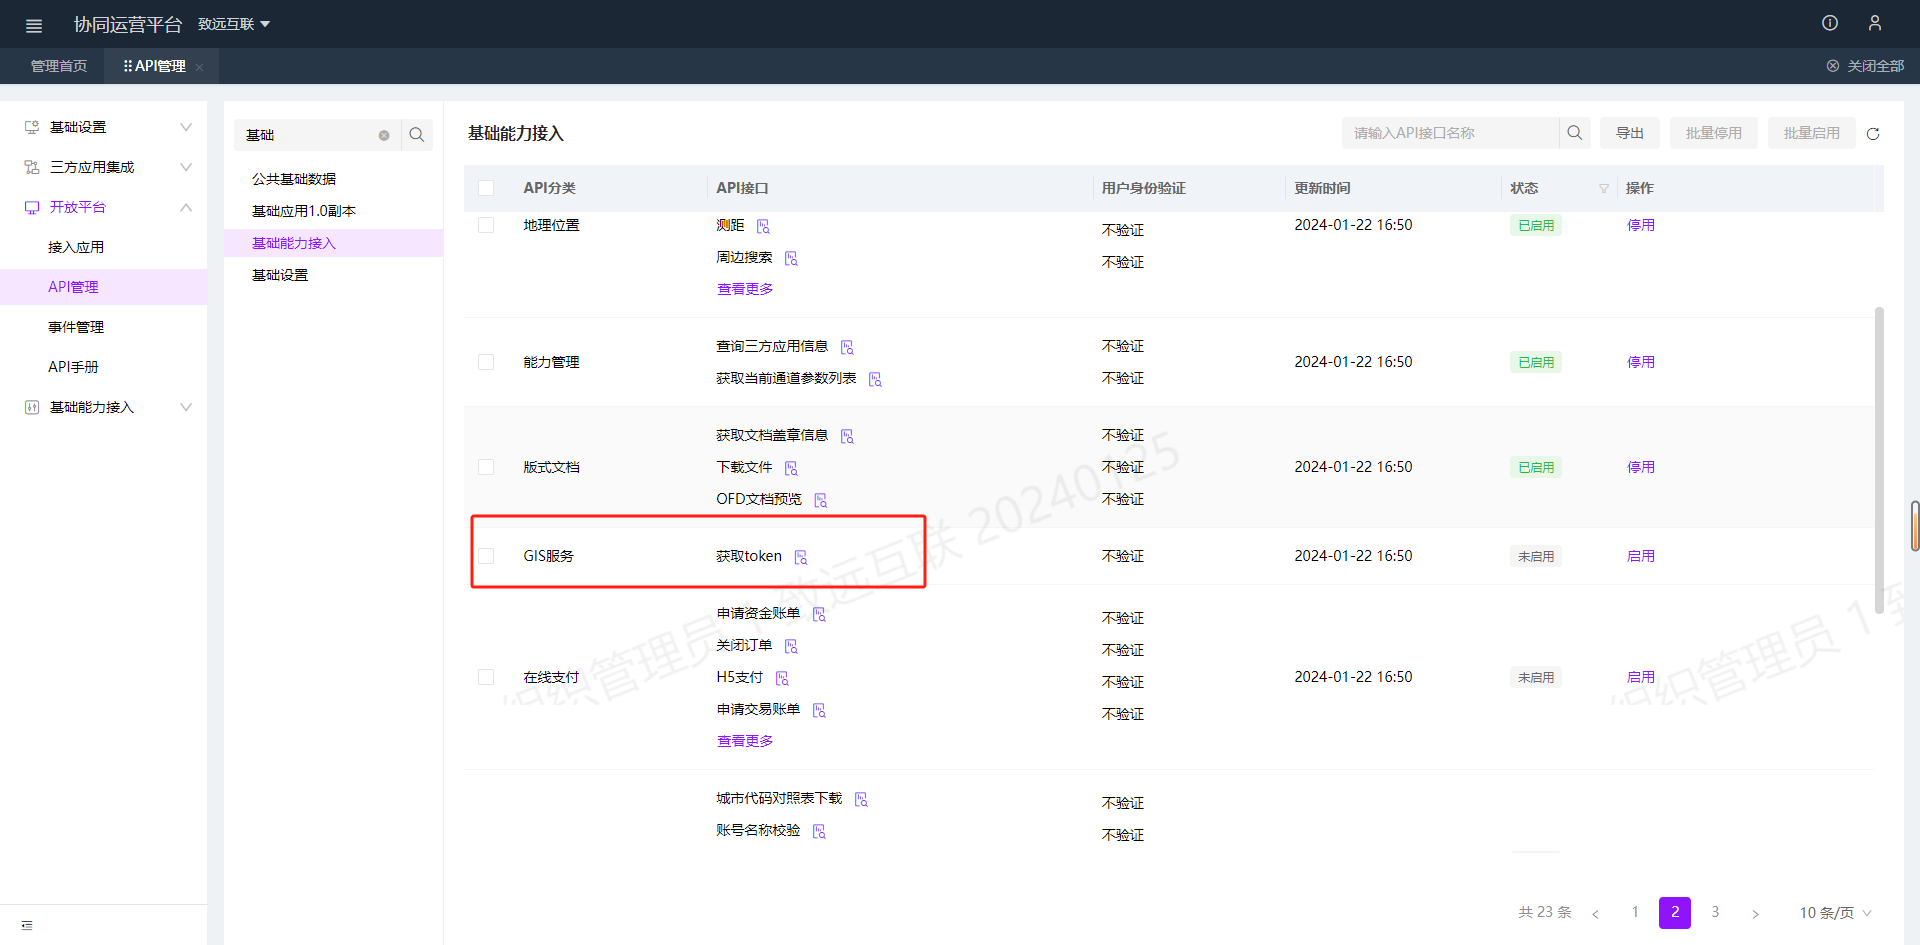This screenshot has width=1920, height=945.
Task: Open the 10 条/页 page size dropdown
Action: [1835, 912]
